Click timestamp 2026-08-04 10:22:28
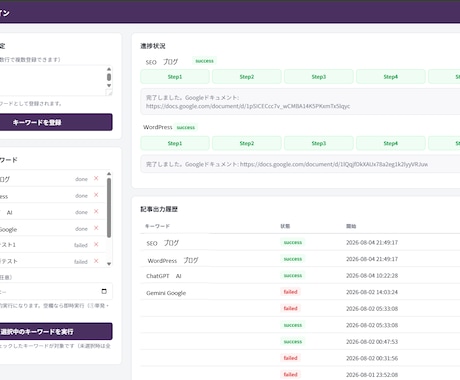 click(x=372, y=276)
